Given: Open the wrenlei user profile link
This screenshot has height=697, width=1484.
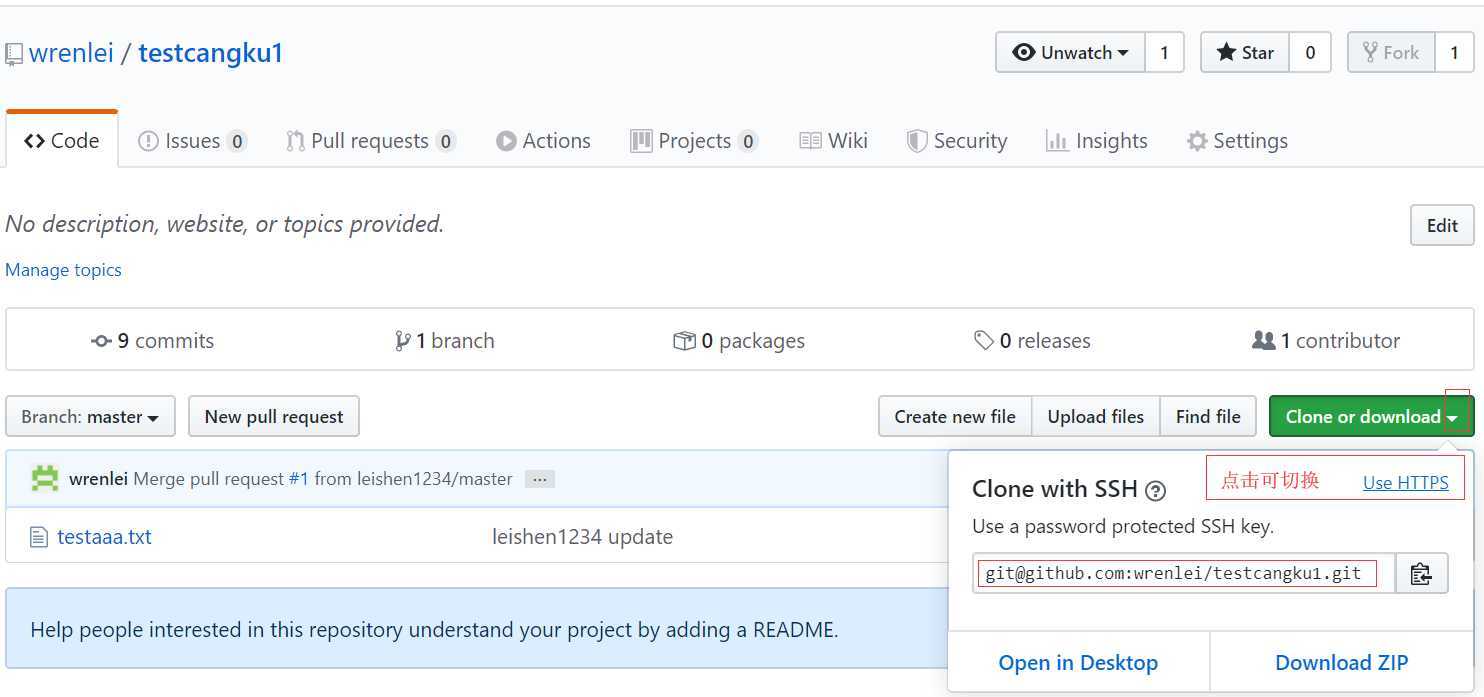Looking at the screenshot, I should point(71,53).
